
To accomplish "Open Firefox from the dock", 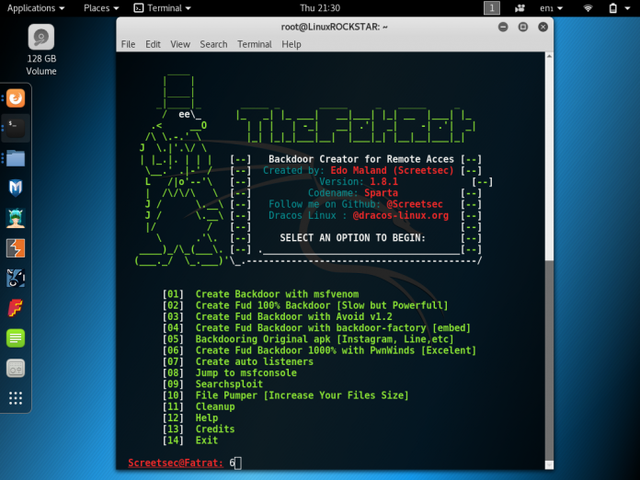I will point(16,98).
